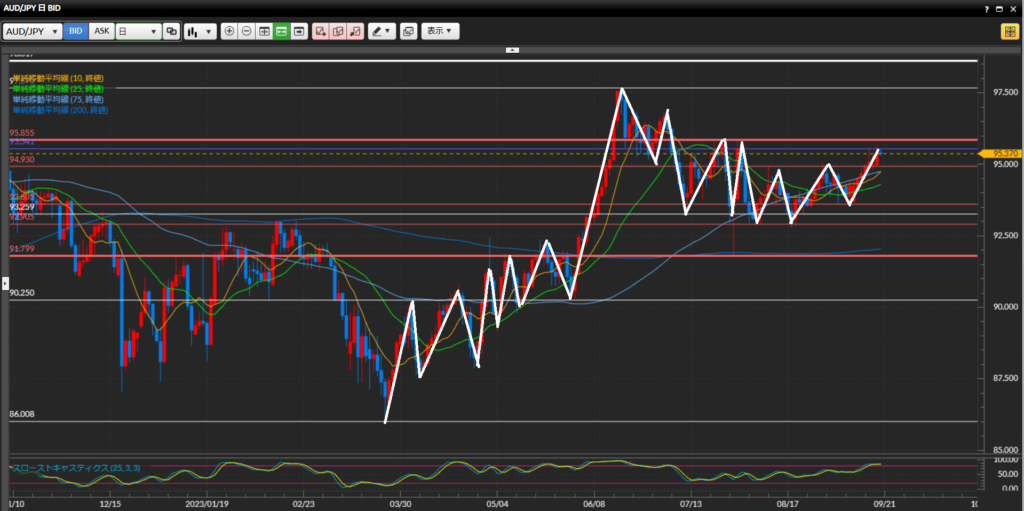
Task: Switch price display to ASK
Action: coord(101,31)
